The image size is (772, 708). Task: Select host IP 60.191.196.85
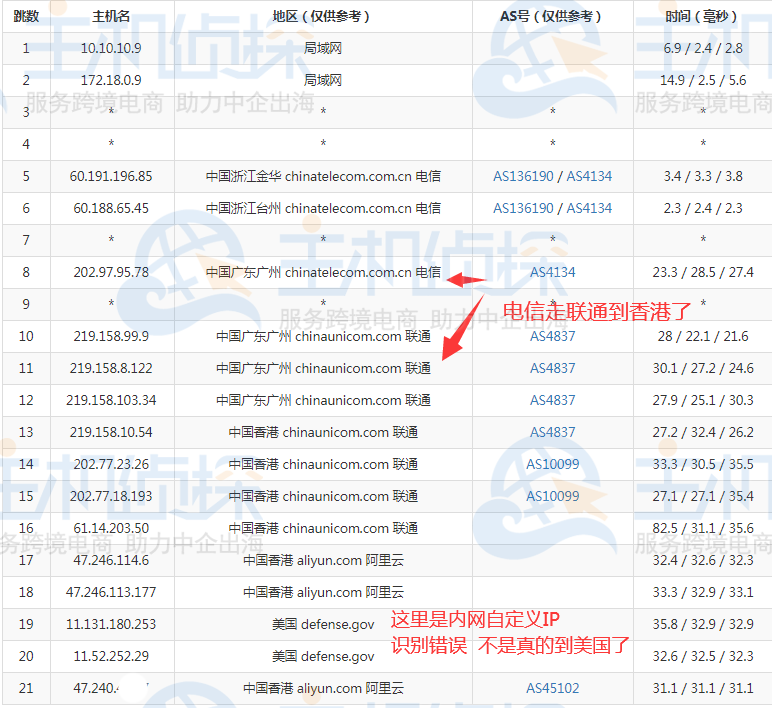(111, 176)
